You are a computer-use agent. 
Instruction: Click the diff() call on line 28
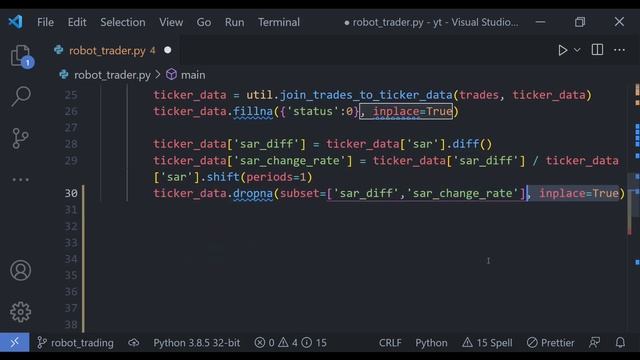472,144
